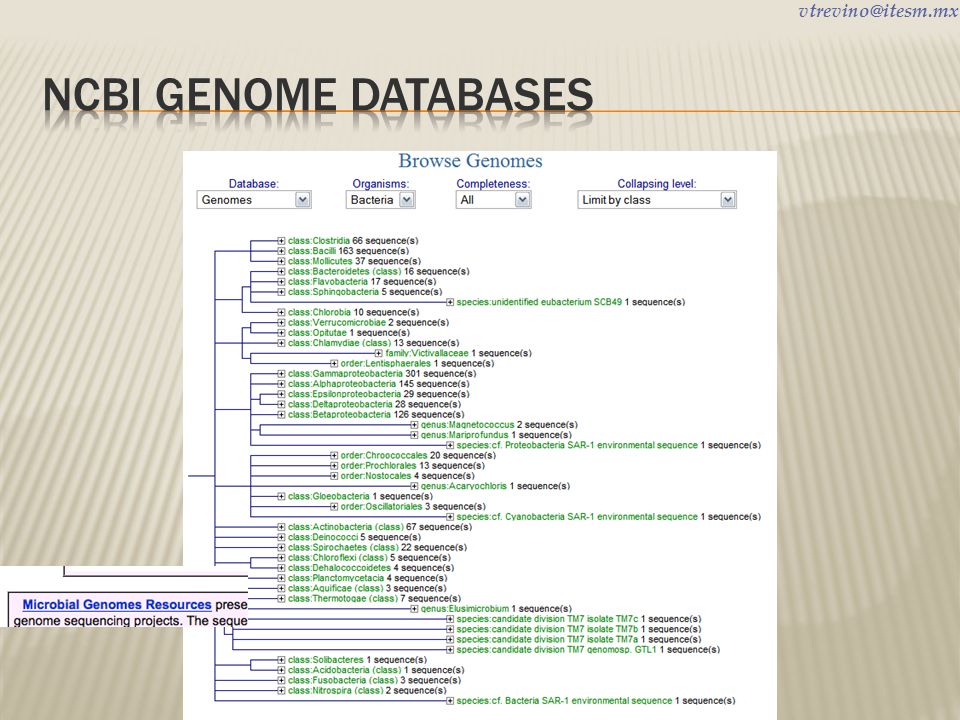Open the order:Oscillatoriales link
The height and width of the screenshot is (720, 960).
381,506
